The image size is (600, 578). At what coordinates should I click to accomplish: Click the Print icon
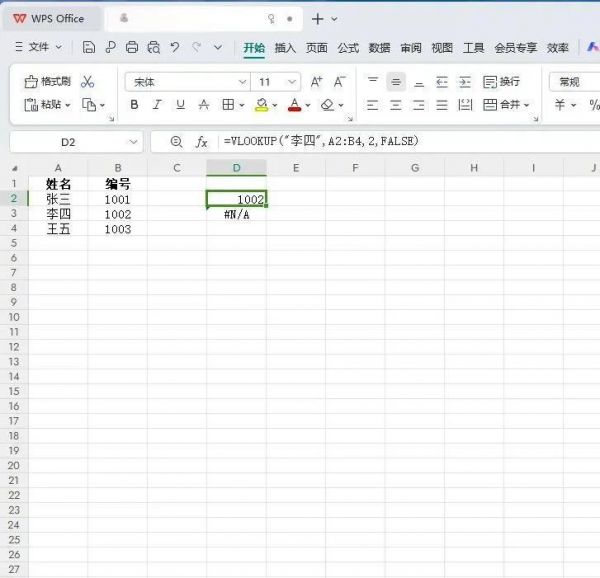click(x=132, y=47)
